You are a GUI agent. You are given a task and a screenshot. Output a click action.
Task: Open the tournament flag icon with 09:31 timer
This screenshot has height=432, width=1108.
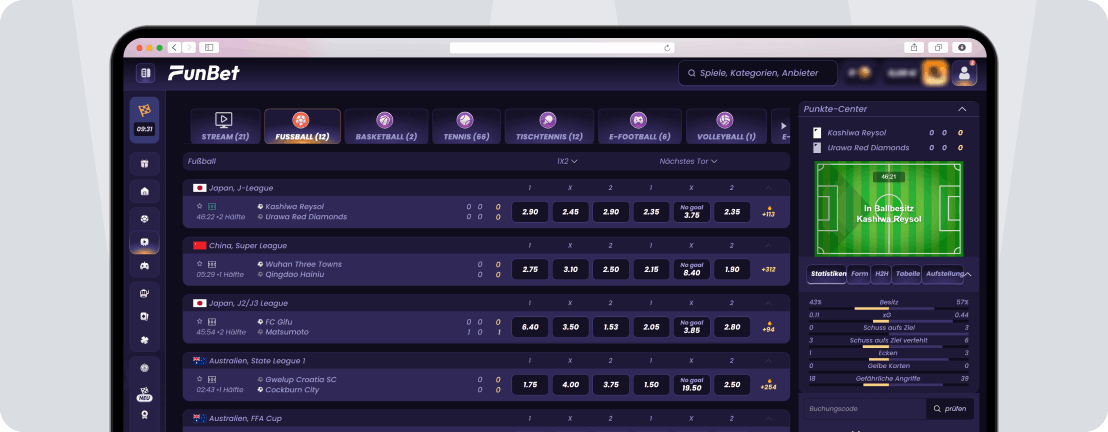[x=144, y=119]
